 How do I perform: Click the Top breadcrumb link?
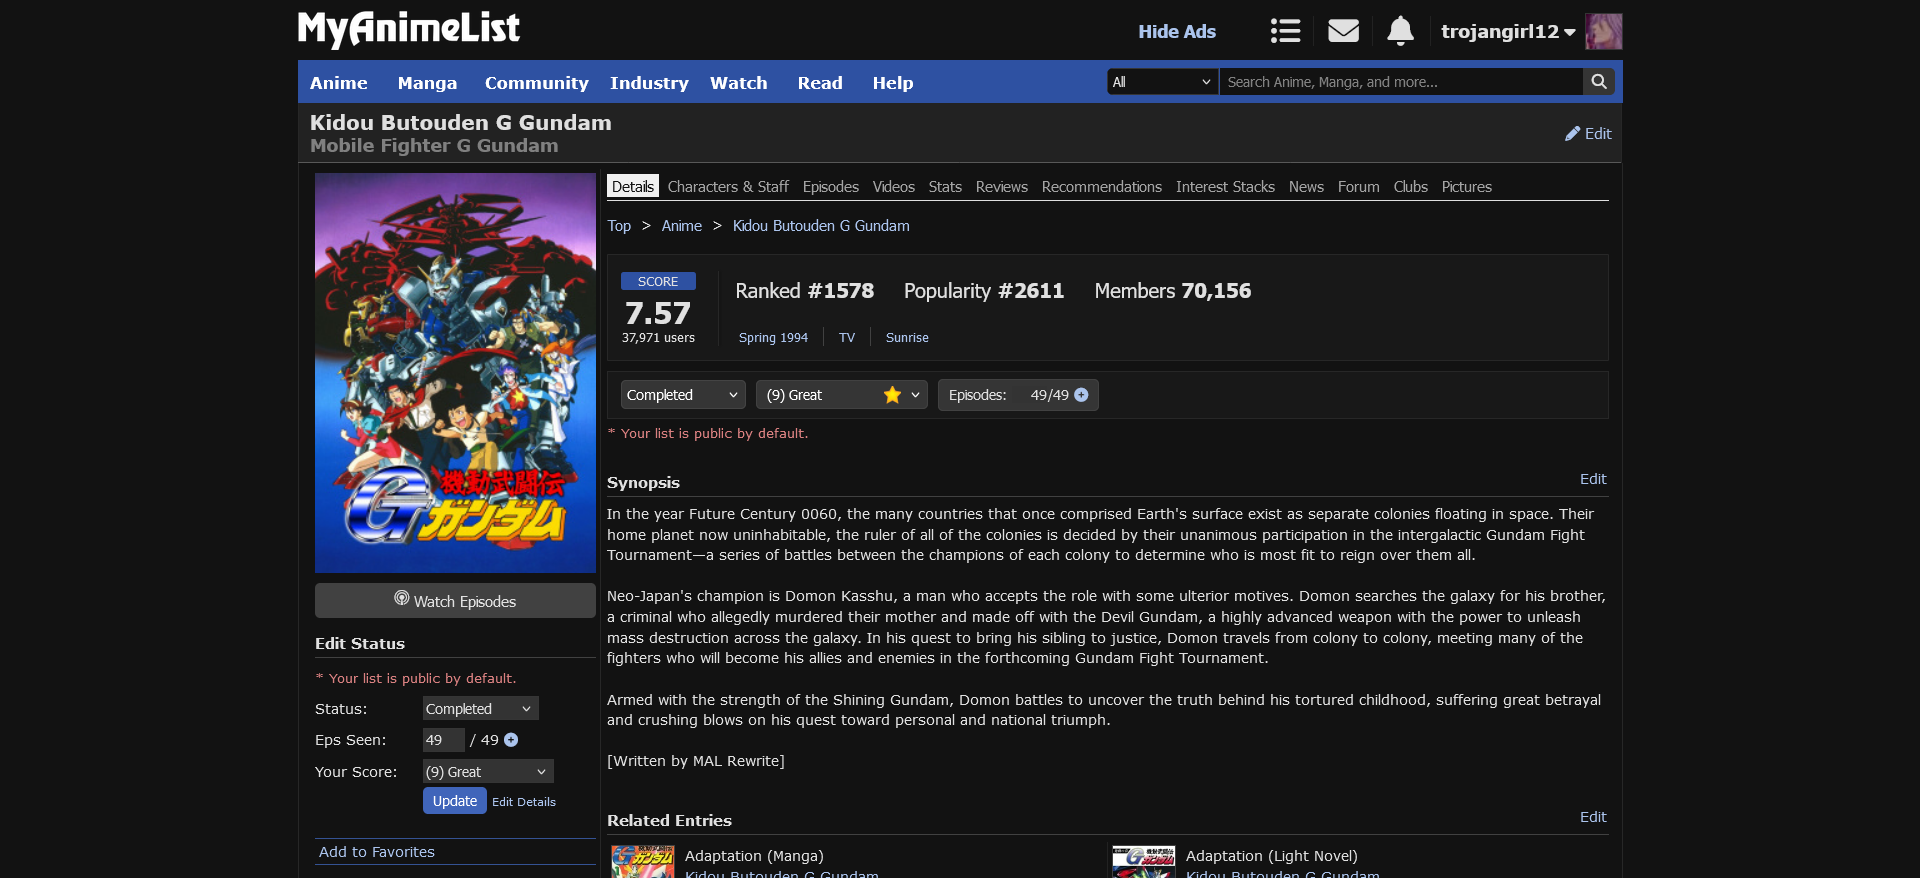619,225
